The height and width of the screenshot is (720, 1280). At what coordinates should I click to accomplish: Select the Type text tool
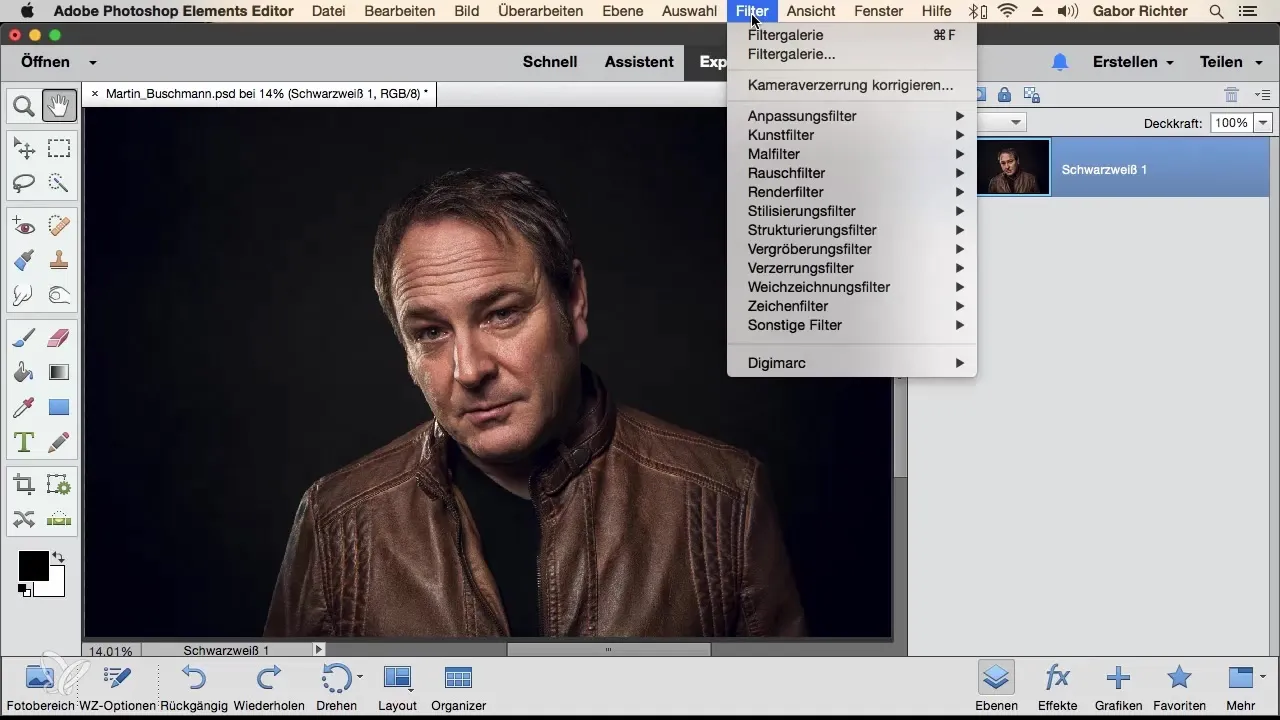click(x=24, y=441)
